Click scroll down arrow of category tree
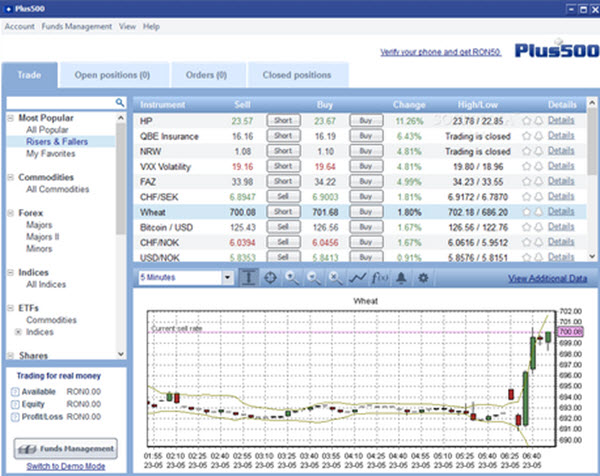The height and width of the screenshot is (476, 600). click(x=121, y=354)
